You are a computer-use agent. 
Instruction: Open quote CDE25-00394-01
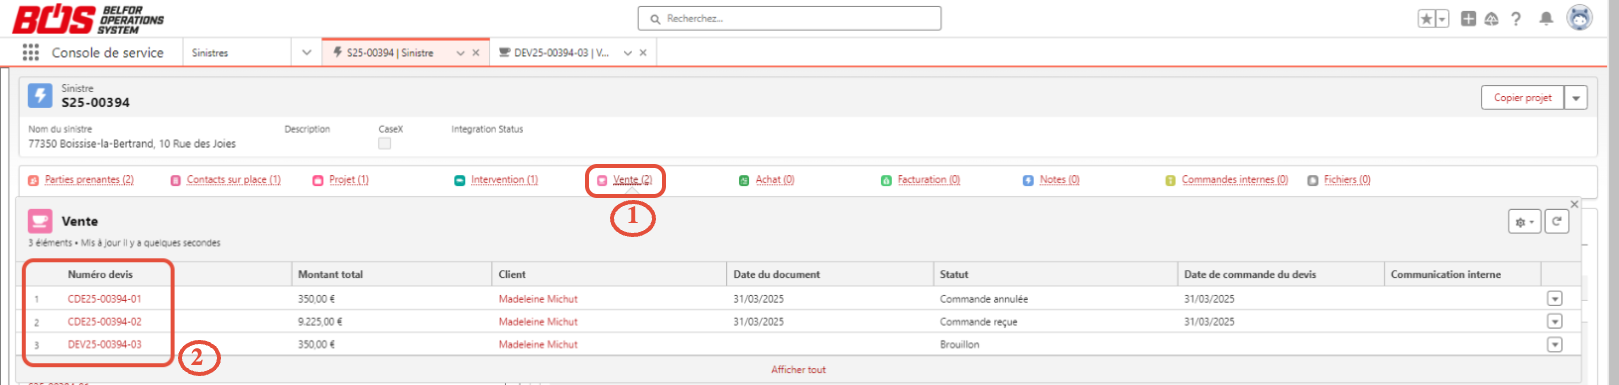pyautogui.click(x=104, y=299)
